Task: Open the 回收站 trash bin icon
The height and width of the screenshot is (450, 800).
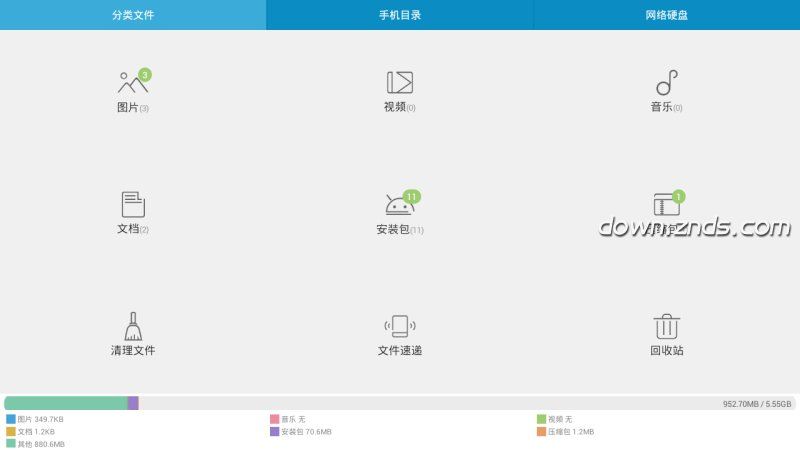Action: click(666, 327)
